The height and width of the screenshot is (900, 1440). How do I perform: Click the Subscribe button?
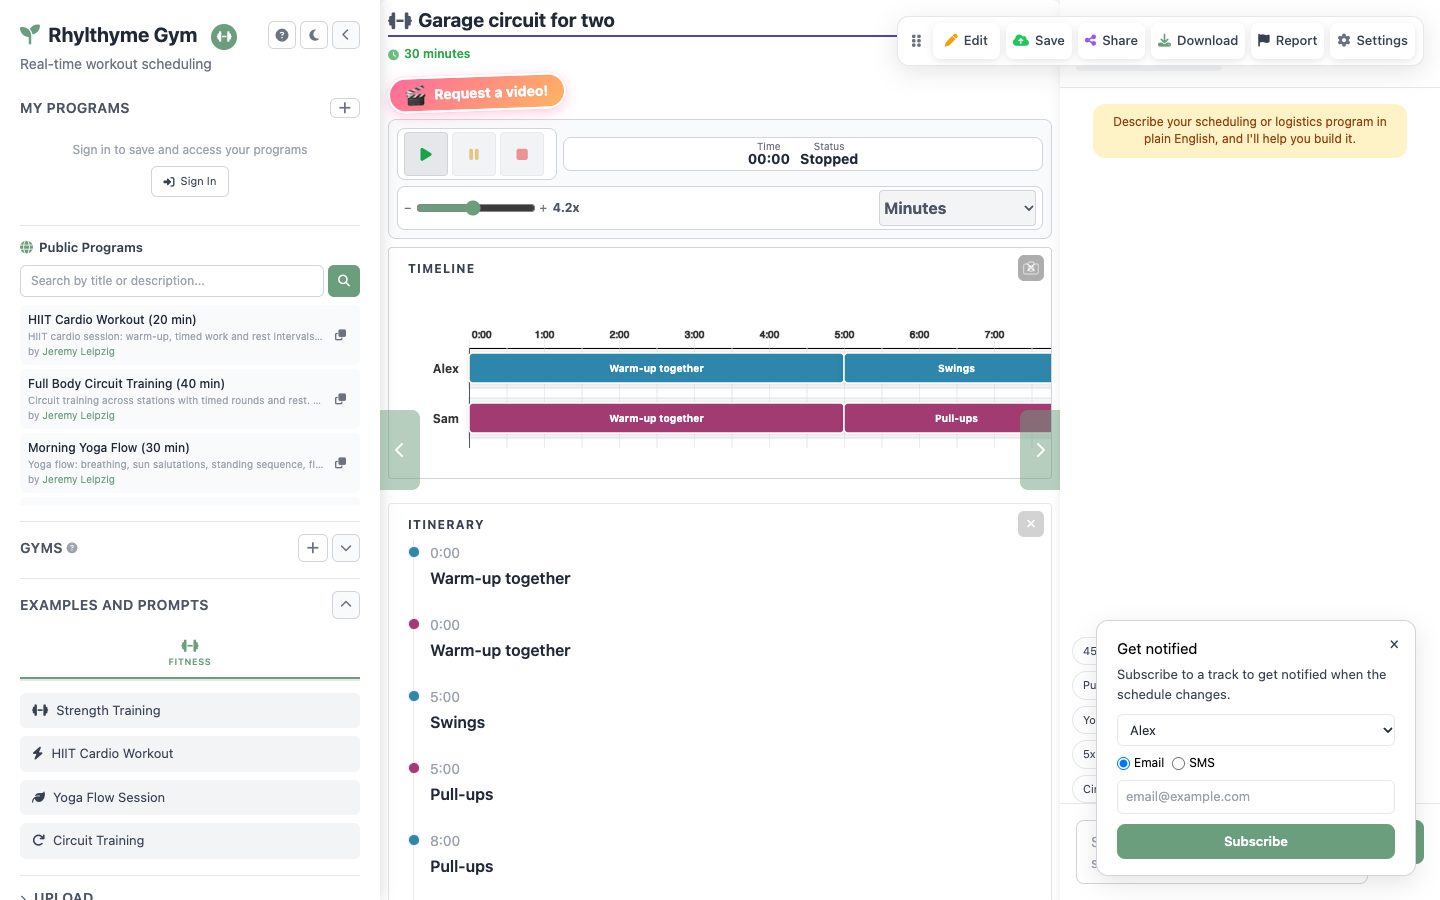[x=1256, y=842]
